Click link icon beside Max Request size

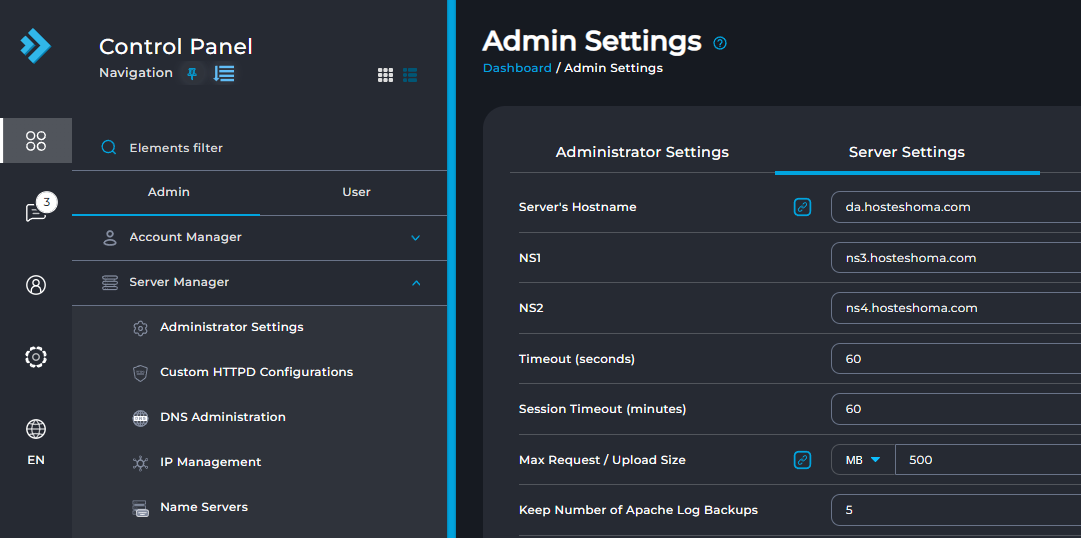point(802,460)
